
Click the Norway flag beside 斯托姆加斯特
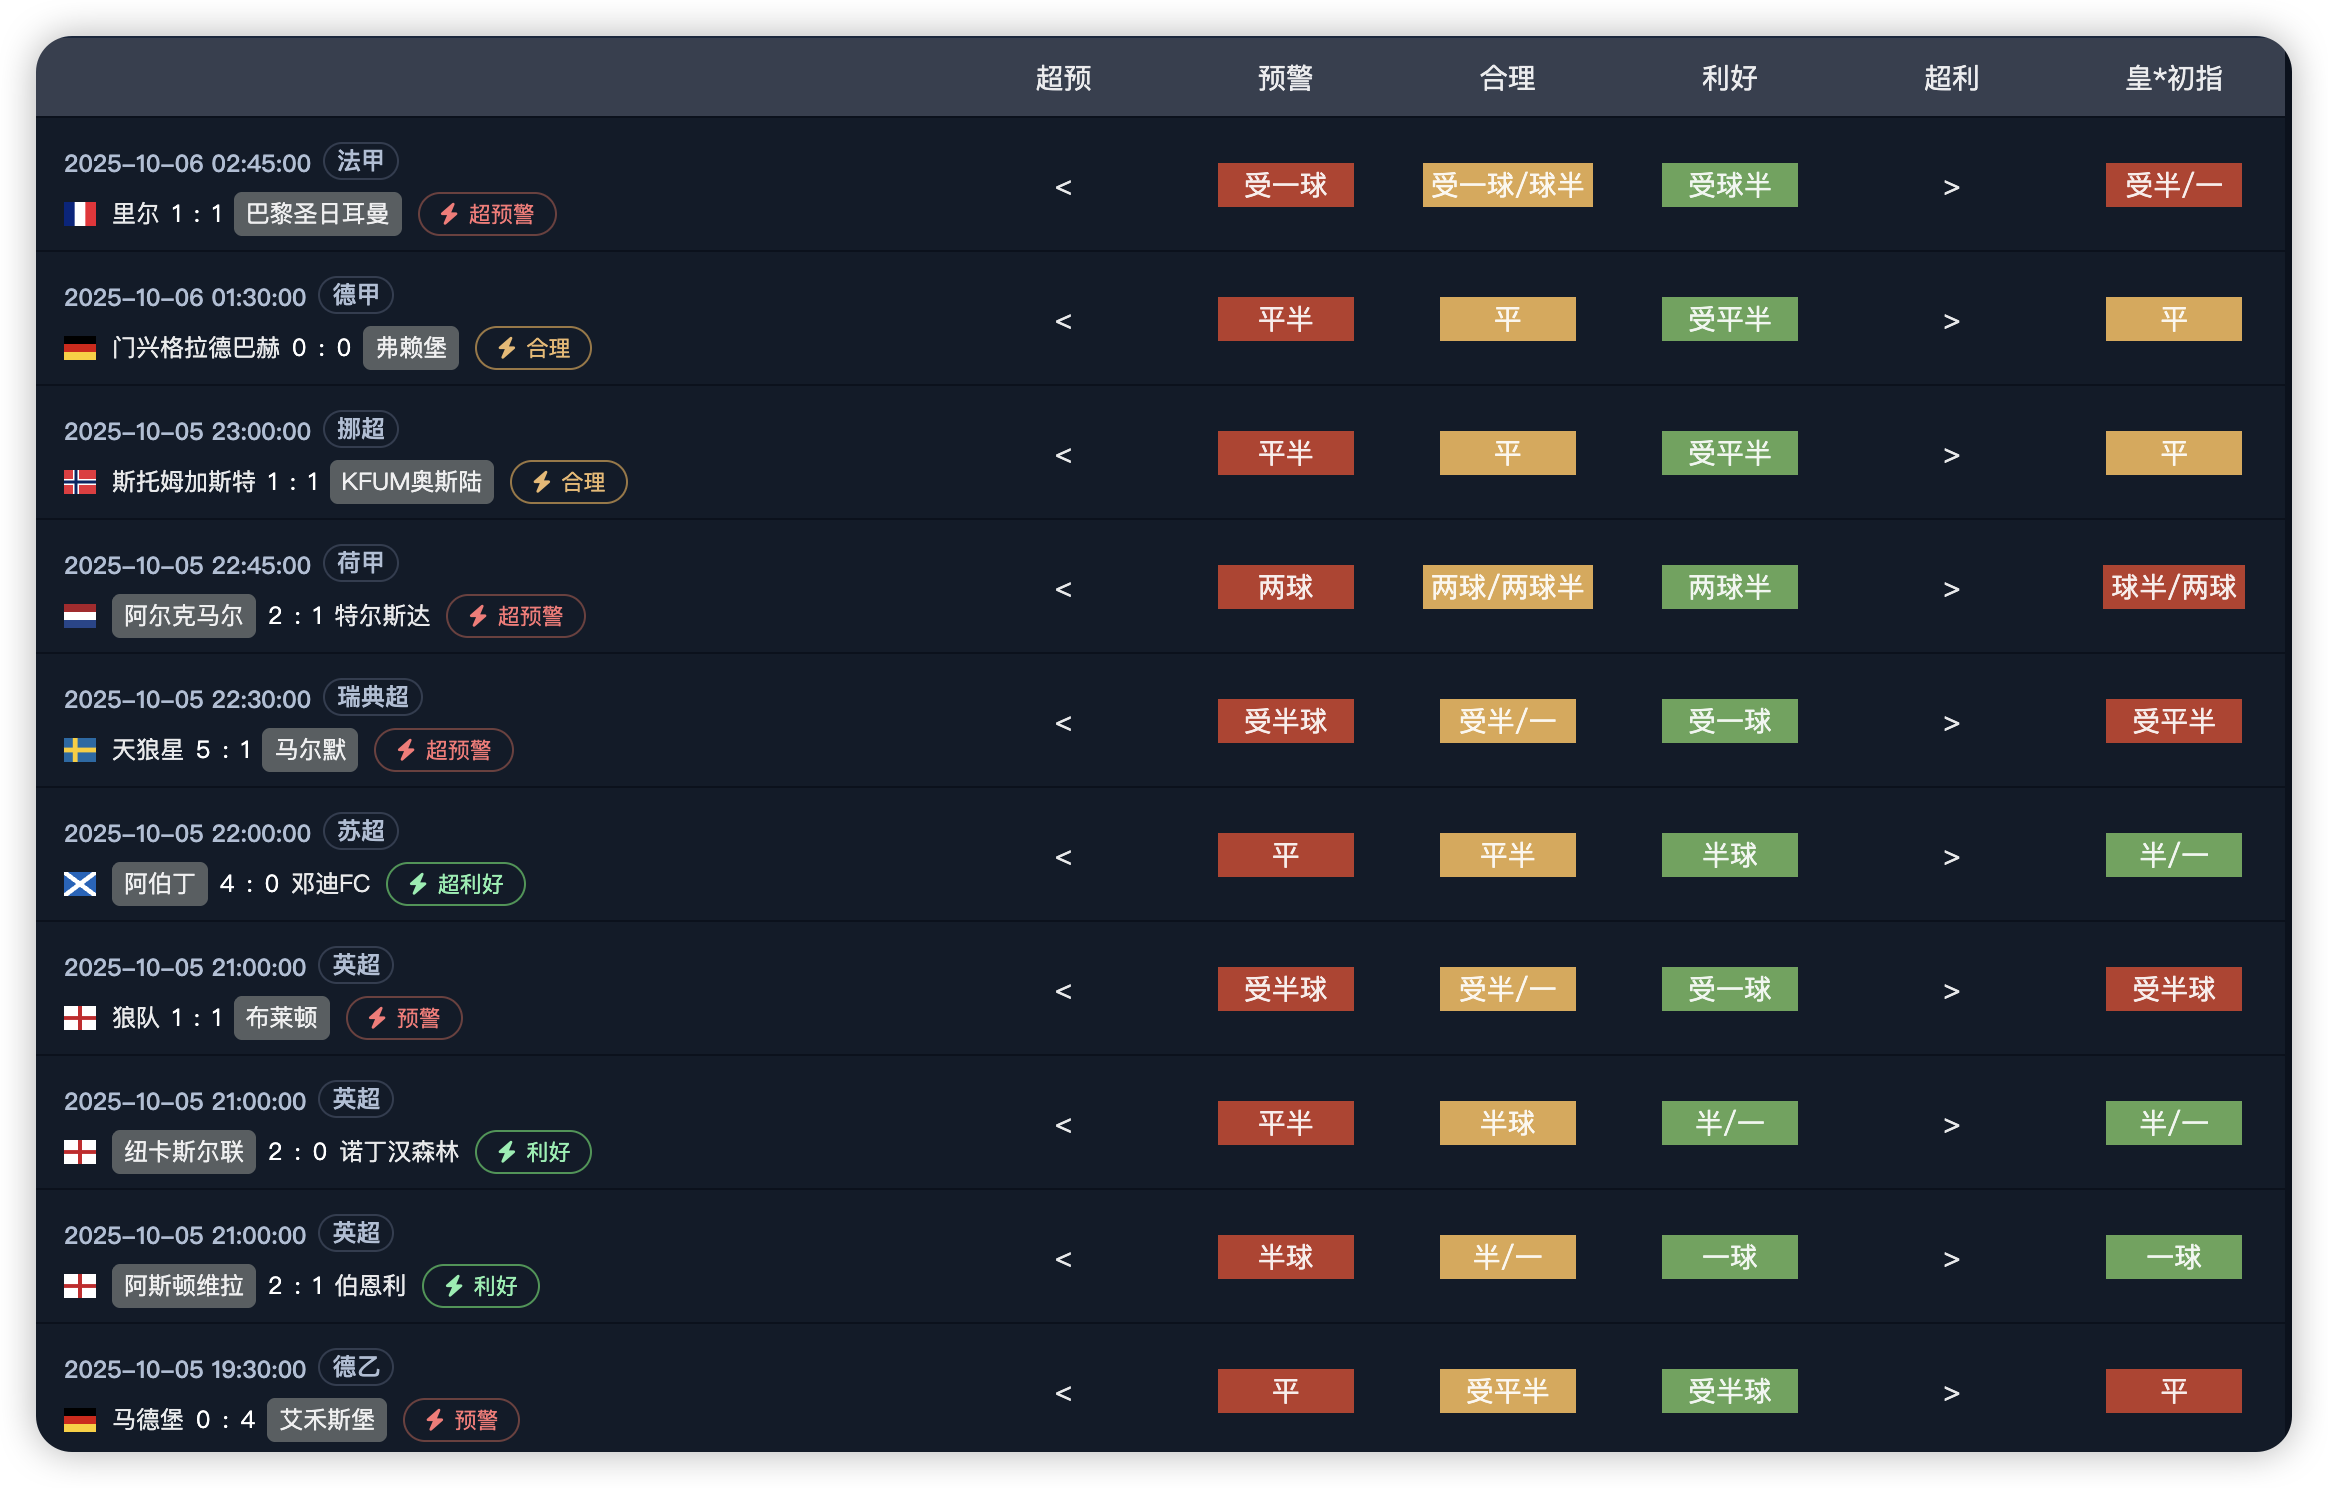(x=80, y=482)
